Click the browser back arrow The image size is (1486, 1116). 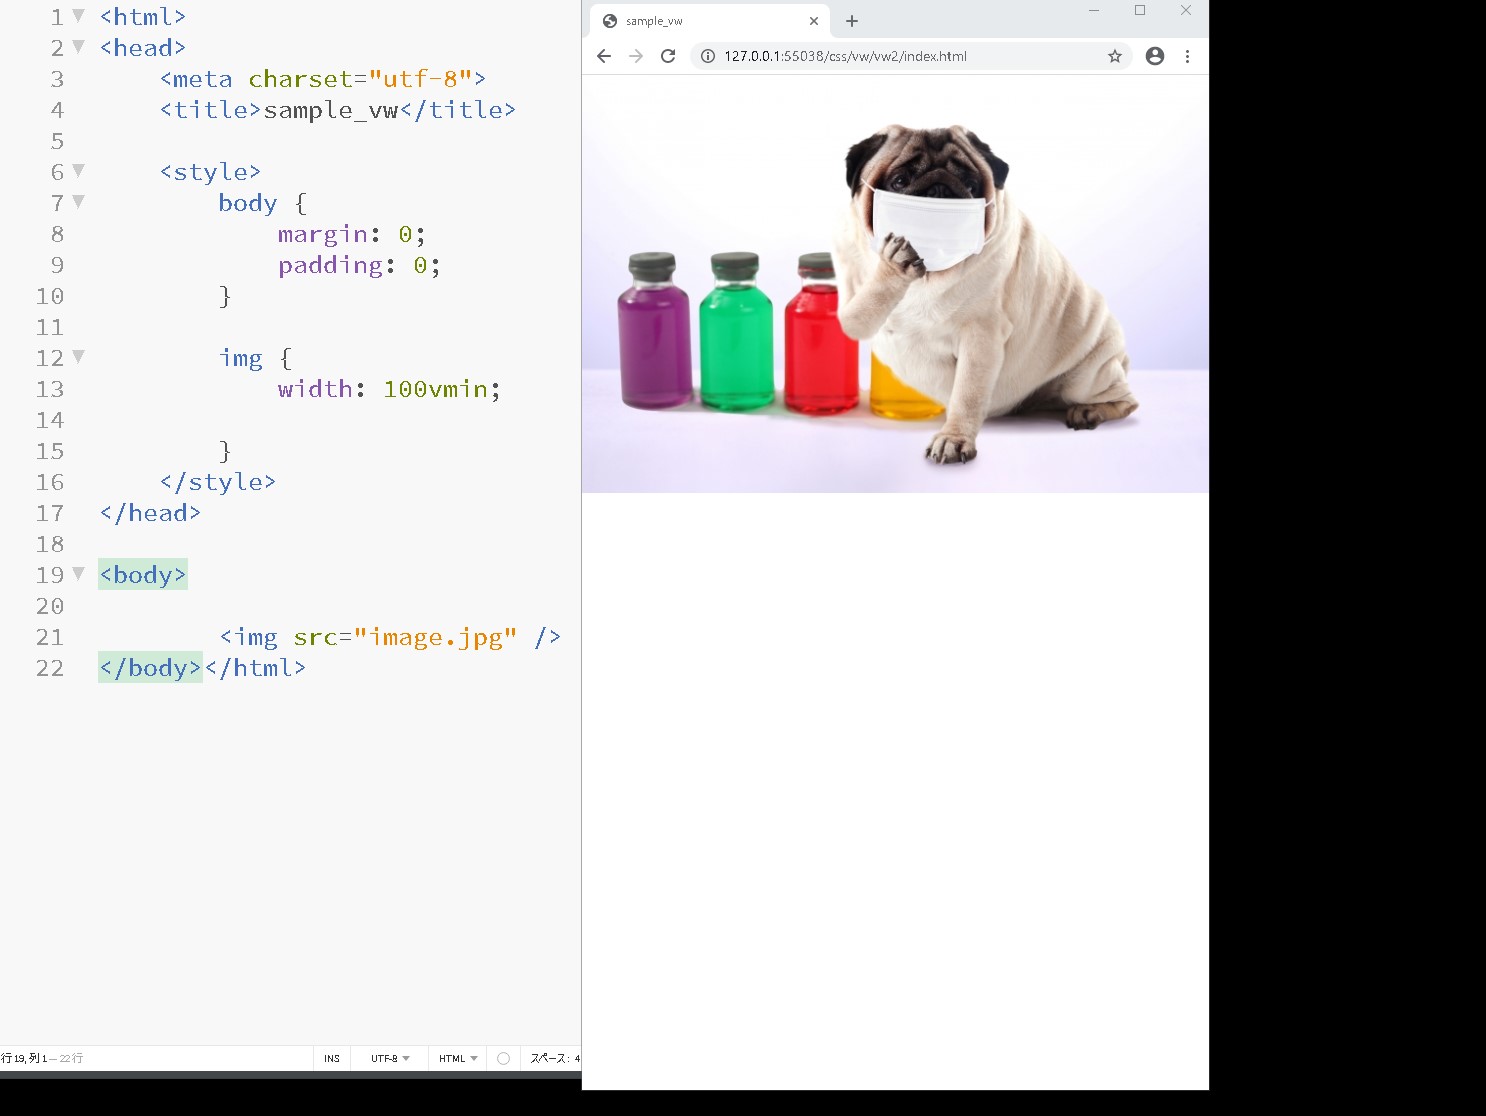point(604,56)
